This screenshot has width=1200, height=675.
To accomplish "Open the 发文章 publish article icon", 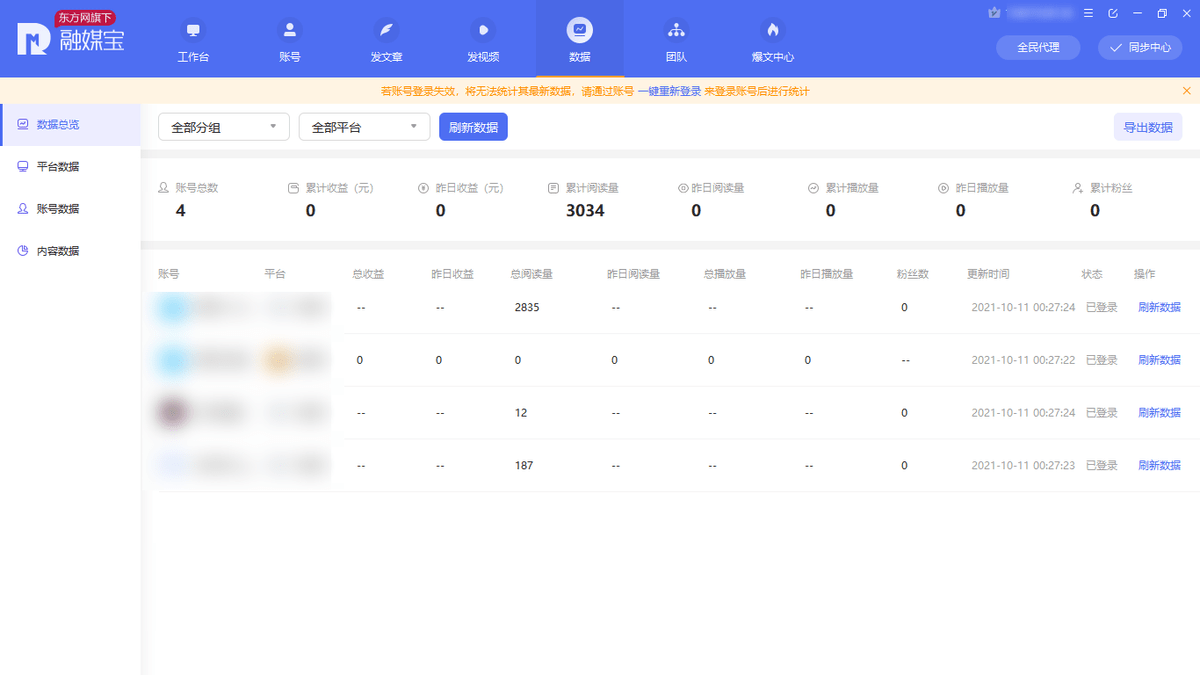I will [386, 30].
